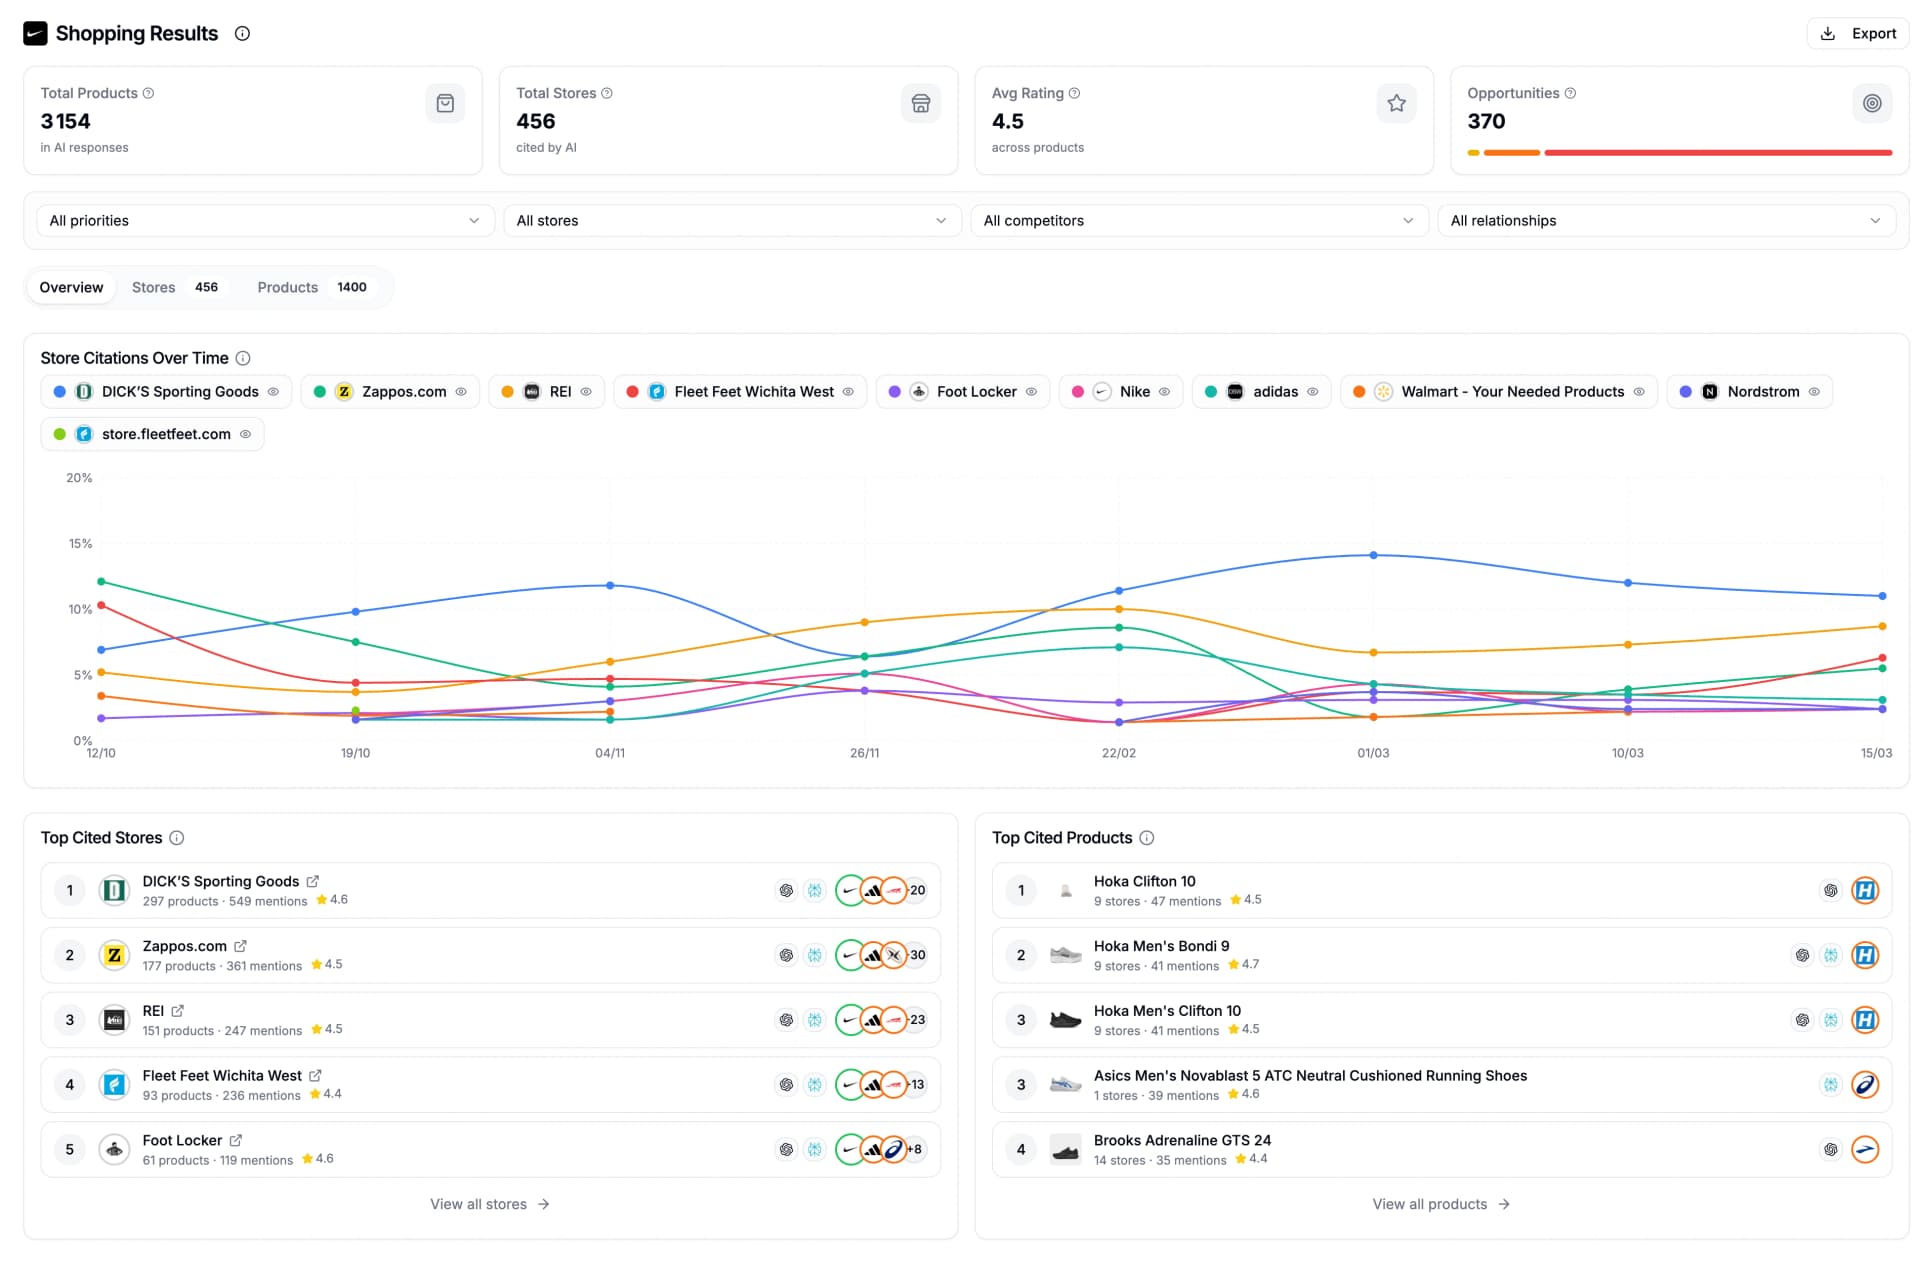Click the pink Nike legend color dot

[1077, 392]
